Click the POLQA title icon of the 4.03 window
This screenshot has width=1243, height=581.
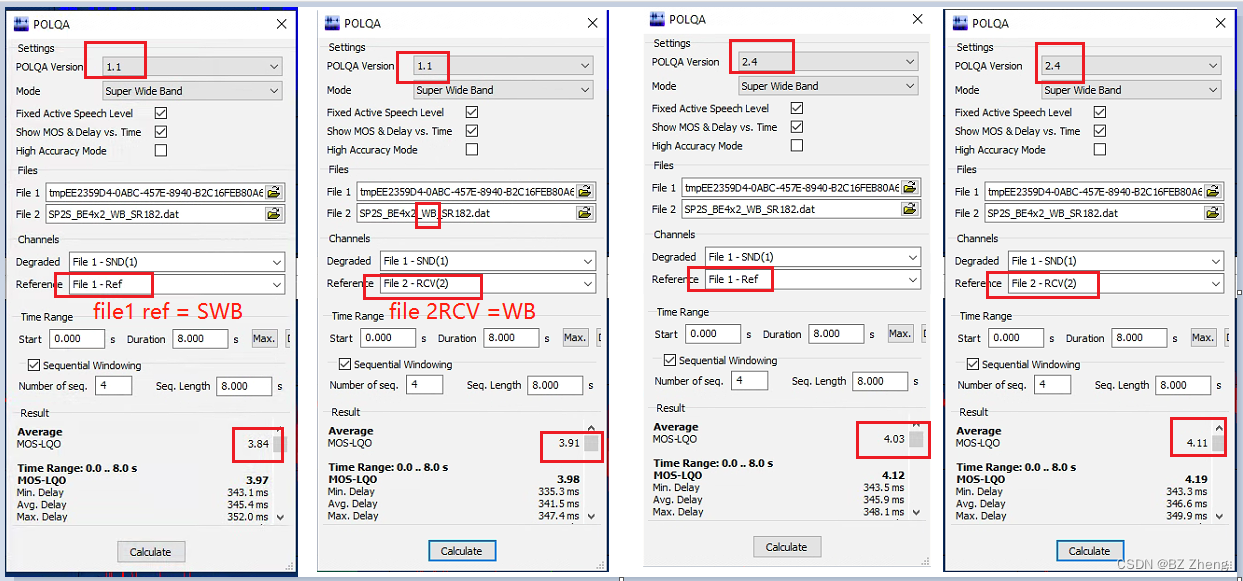658,19
